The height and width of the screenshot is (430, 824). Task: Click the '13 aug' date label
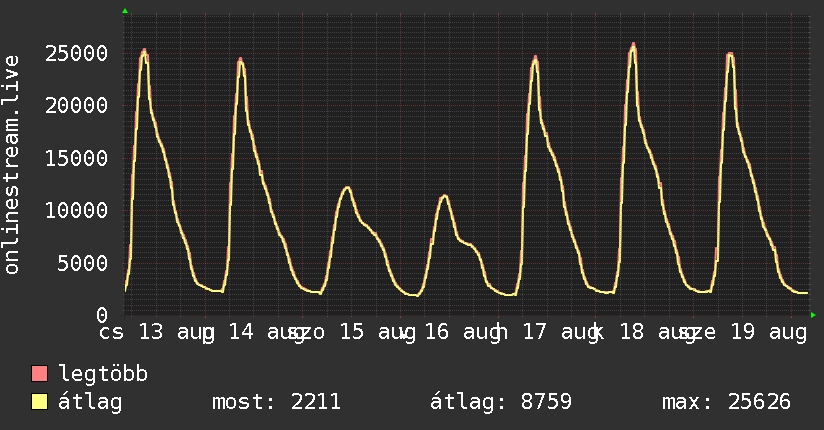[x=177, y=332]
